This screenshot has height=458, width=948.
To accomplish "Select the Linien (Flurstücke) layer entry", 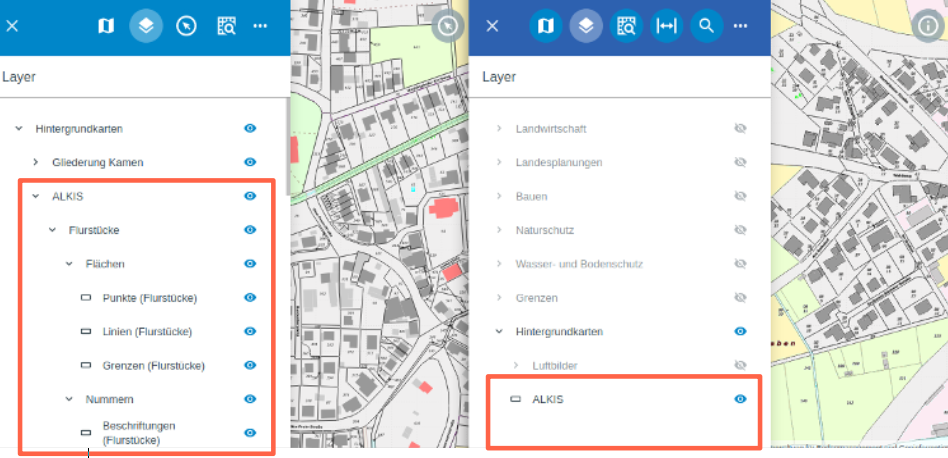I will (x=147, y=331).
